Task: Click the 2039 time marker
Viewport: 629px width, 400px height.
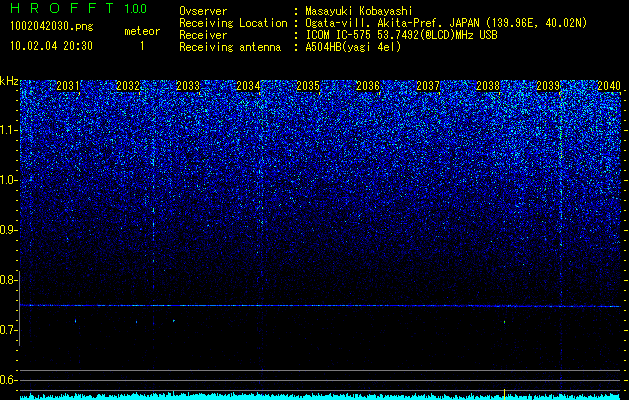Action: (x=548, y=86)
